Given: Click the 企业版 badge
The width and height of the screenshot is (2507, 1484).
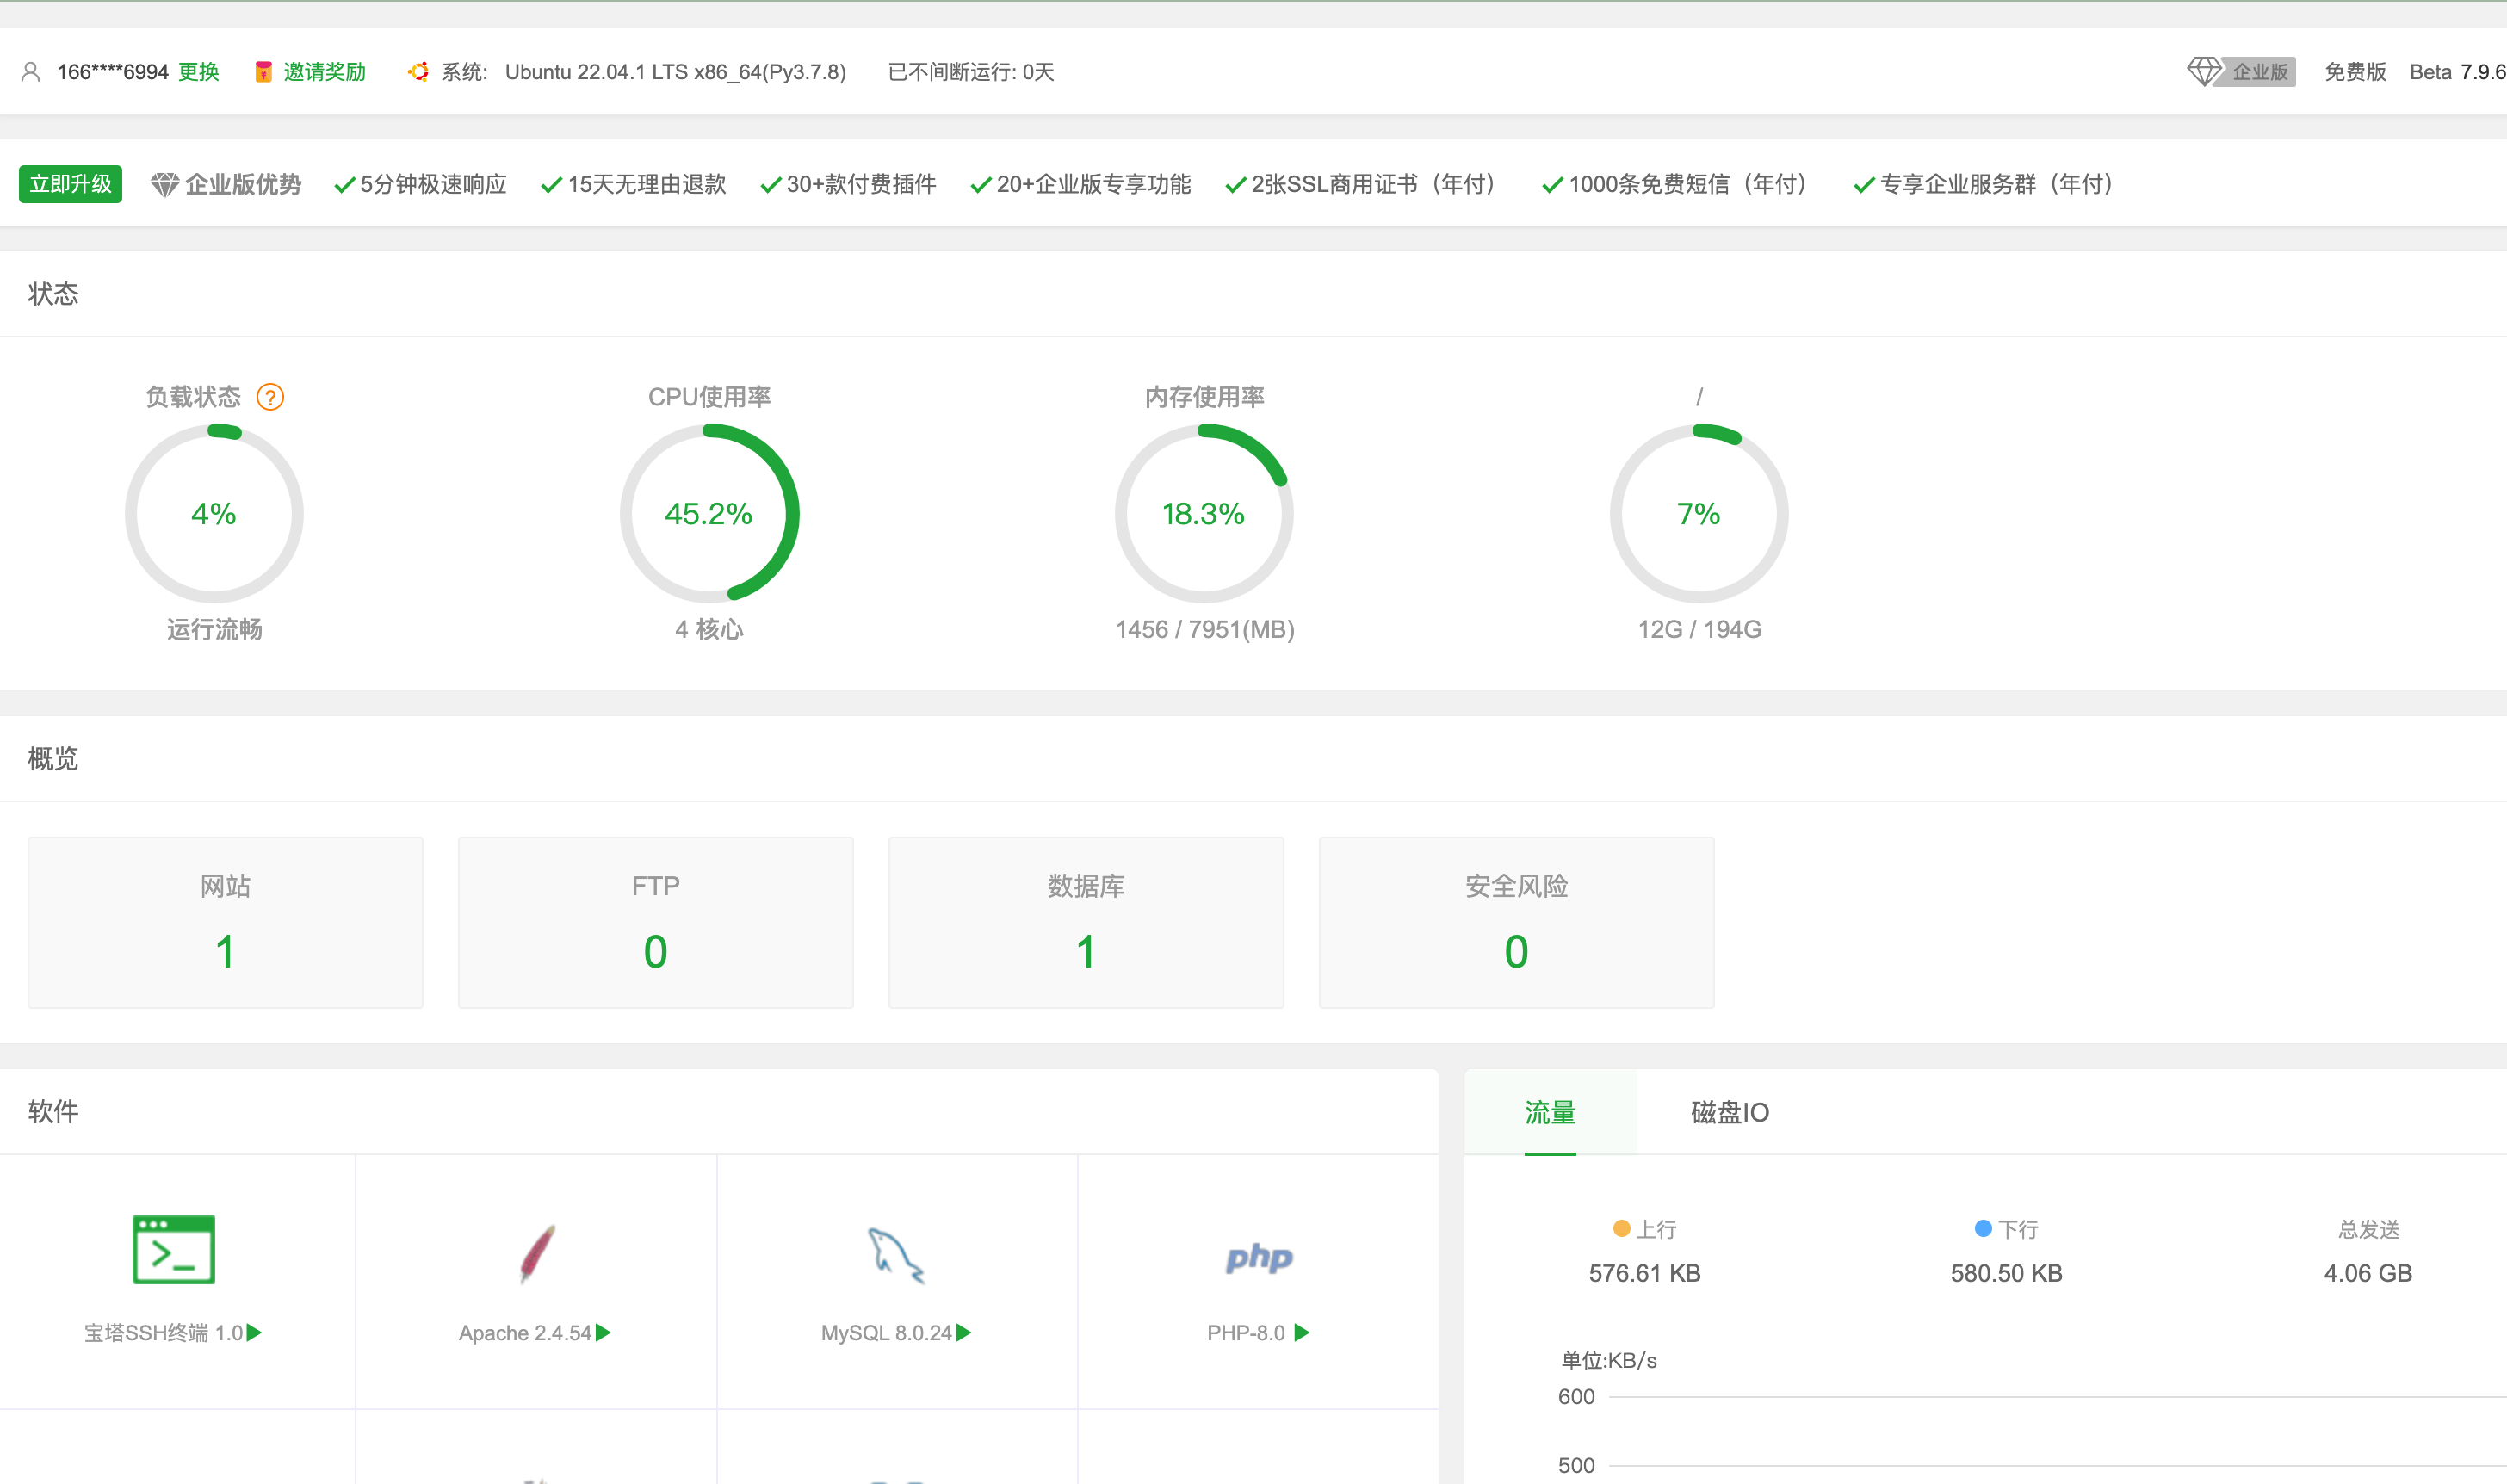Looking at the screenshot, I should (x=2259, y=72).
